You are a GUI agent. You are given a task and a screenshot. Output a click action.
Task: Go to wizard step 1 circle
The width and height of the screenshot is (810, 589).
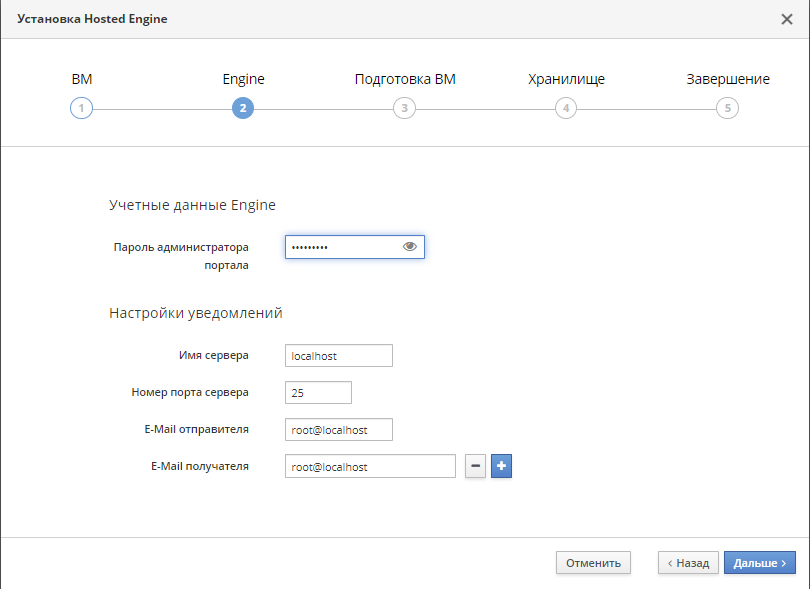pos(81,108)
